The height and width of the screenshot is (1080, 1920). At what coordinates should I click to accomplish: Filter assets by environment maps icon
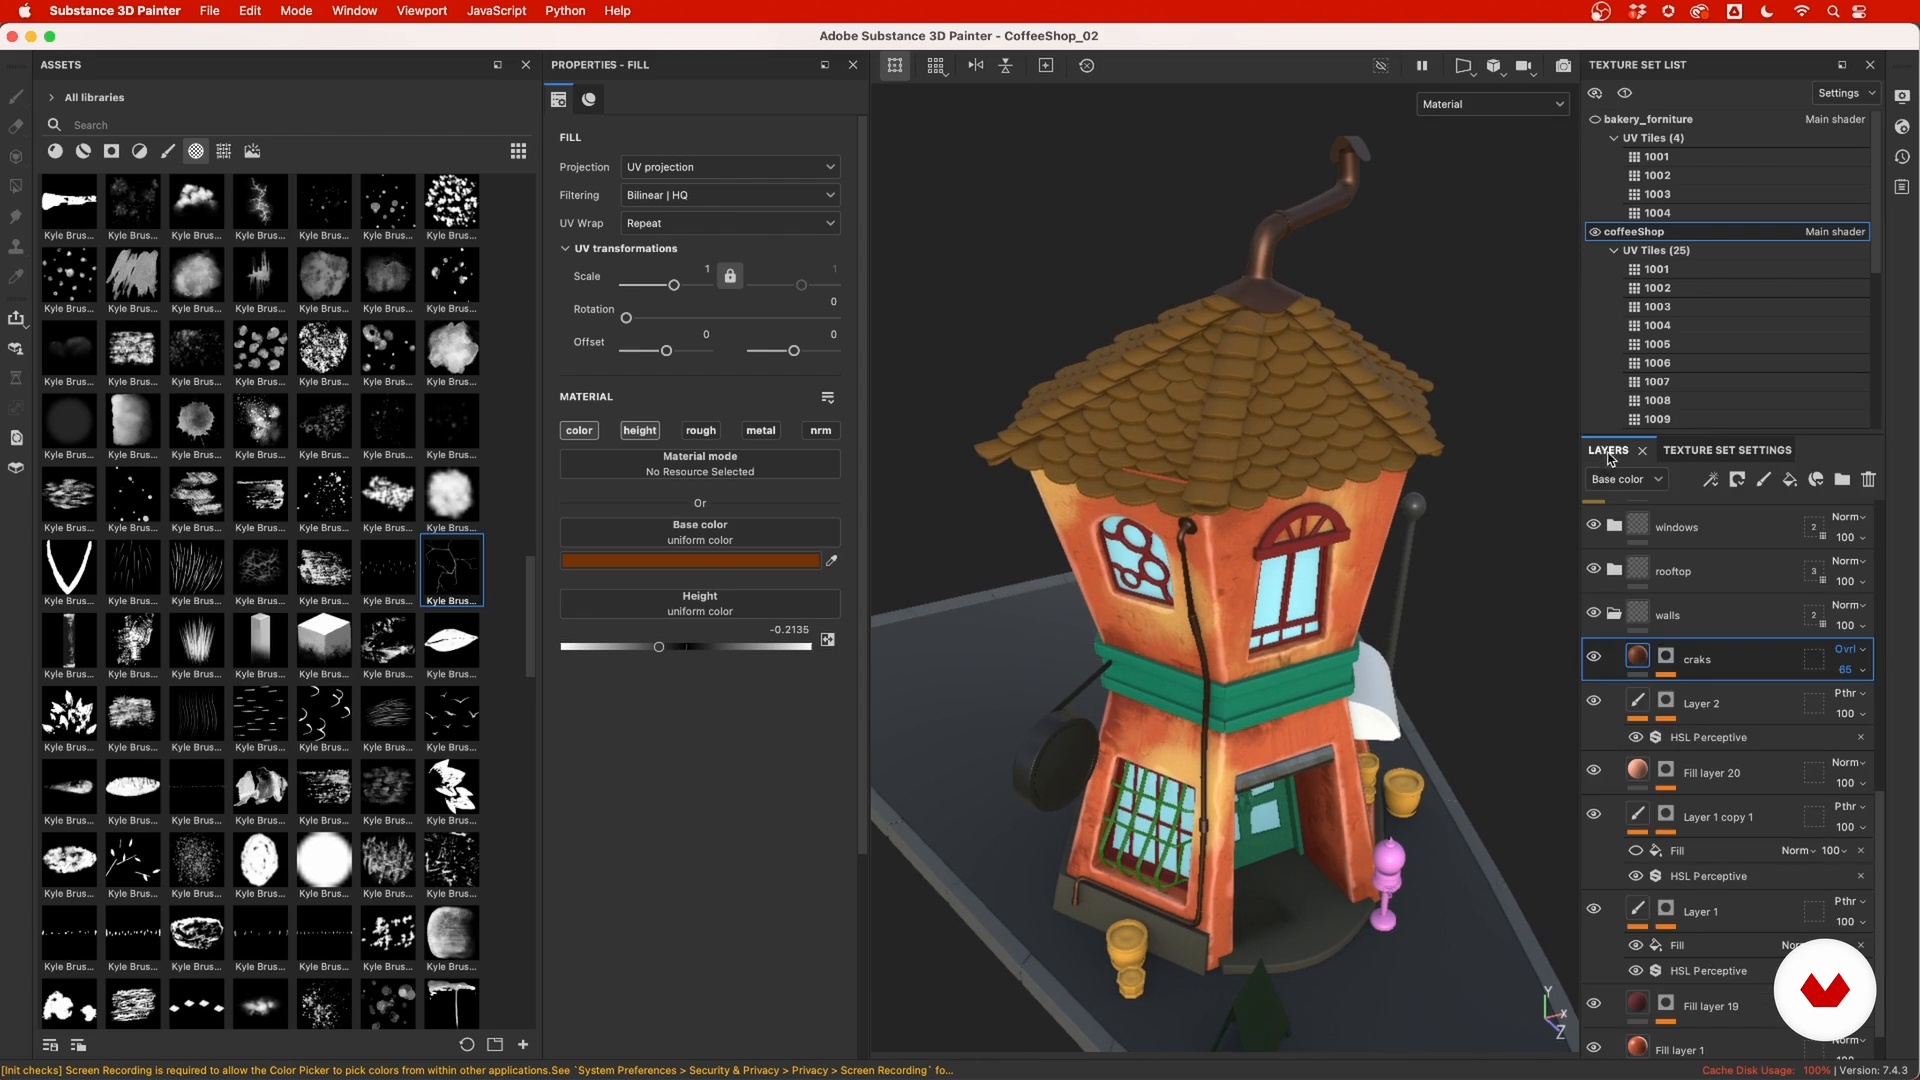pyautogui.click(x=252, y=151)
